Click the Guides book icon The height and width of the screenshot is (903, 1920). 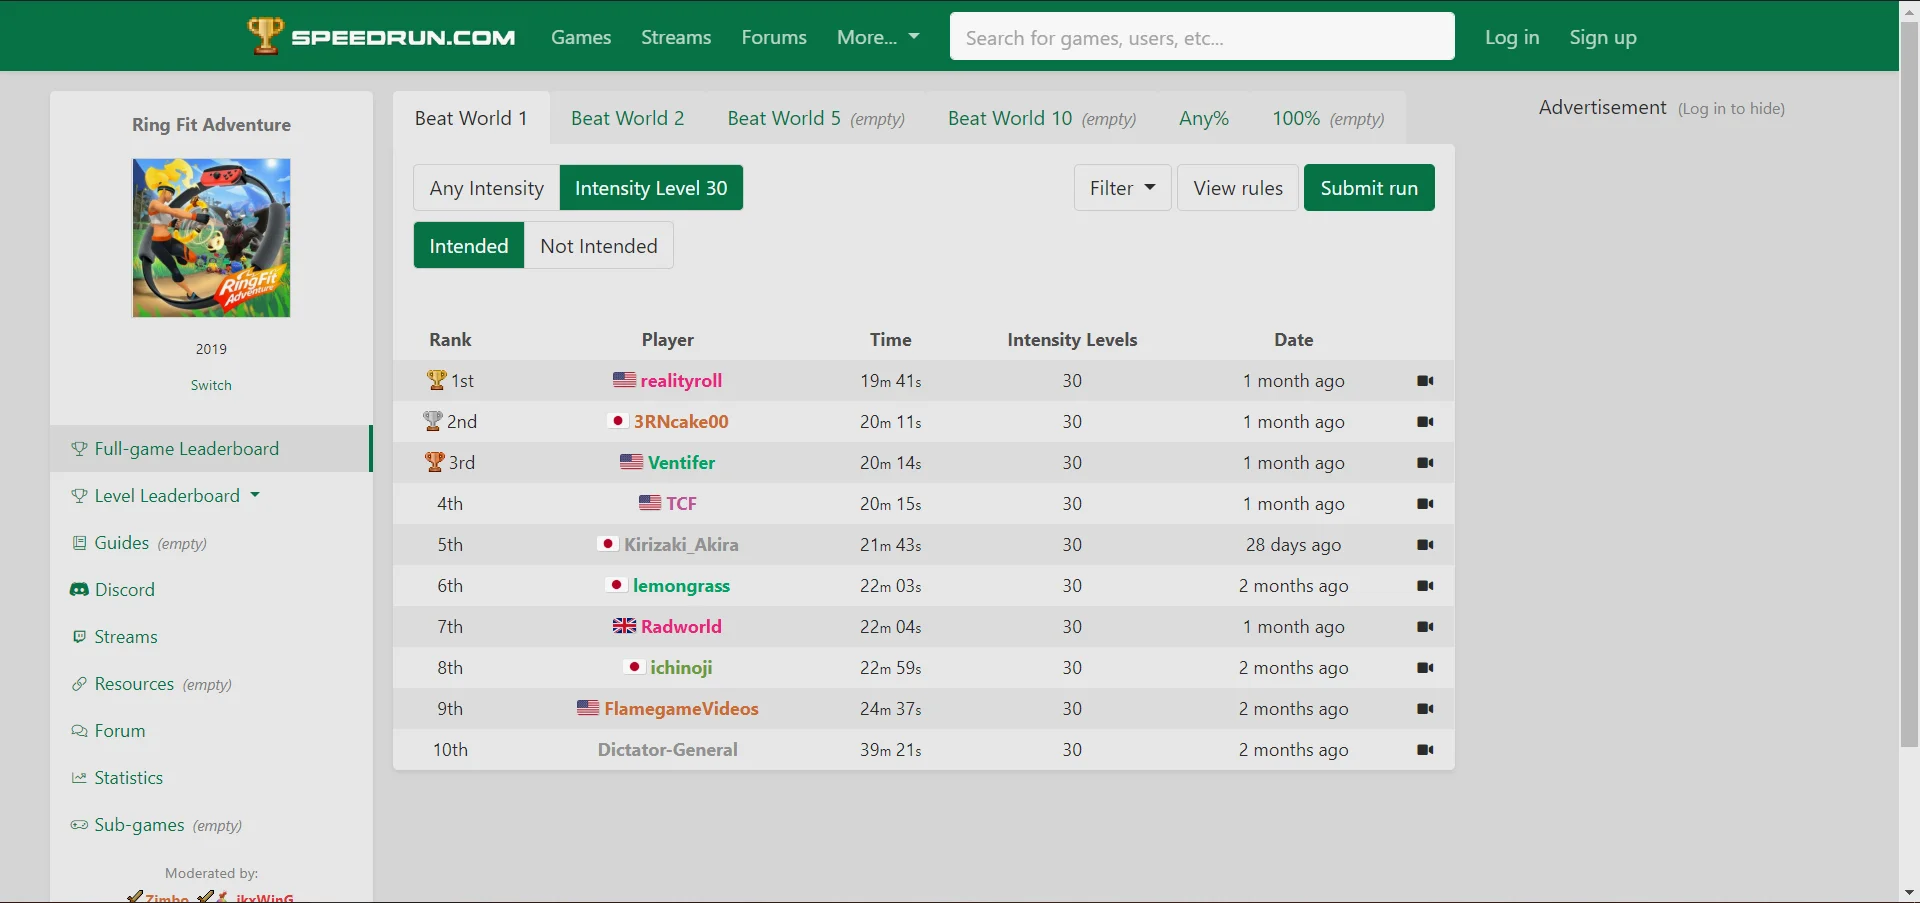point(79,543)
